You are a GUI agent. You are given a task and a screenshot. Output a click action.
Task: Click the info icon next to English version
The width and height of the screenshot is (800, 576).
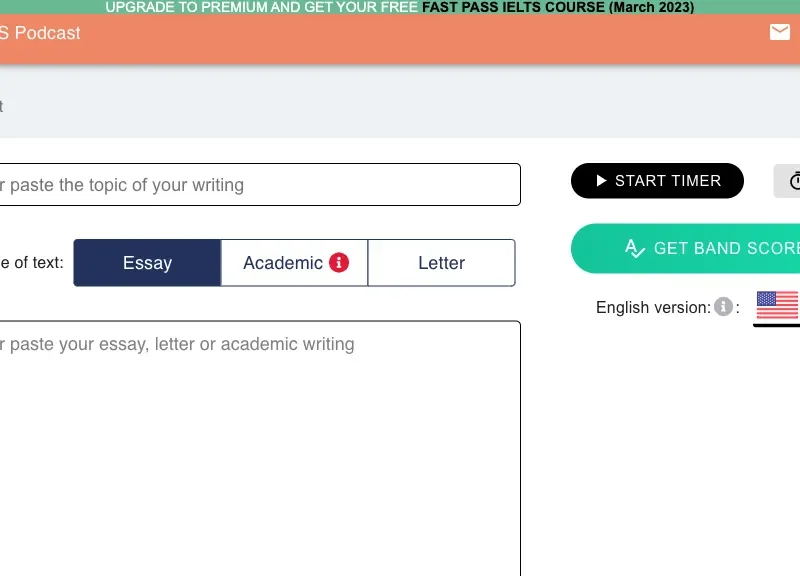[722, 307]
